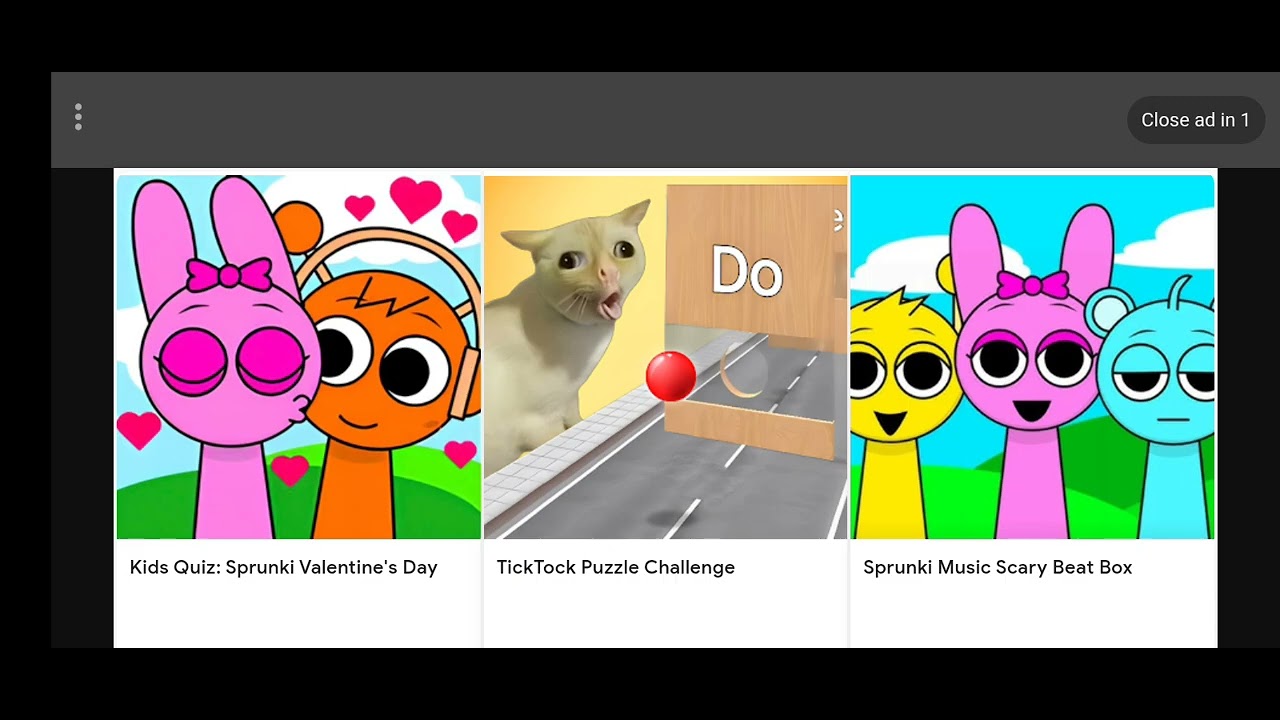This screenshot has height=720, width=1280.
Task: Open the Sprunki Music Scary Beat Box thumbnail
Action: (x=1032, y=357)
